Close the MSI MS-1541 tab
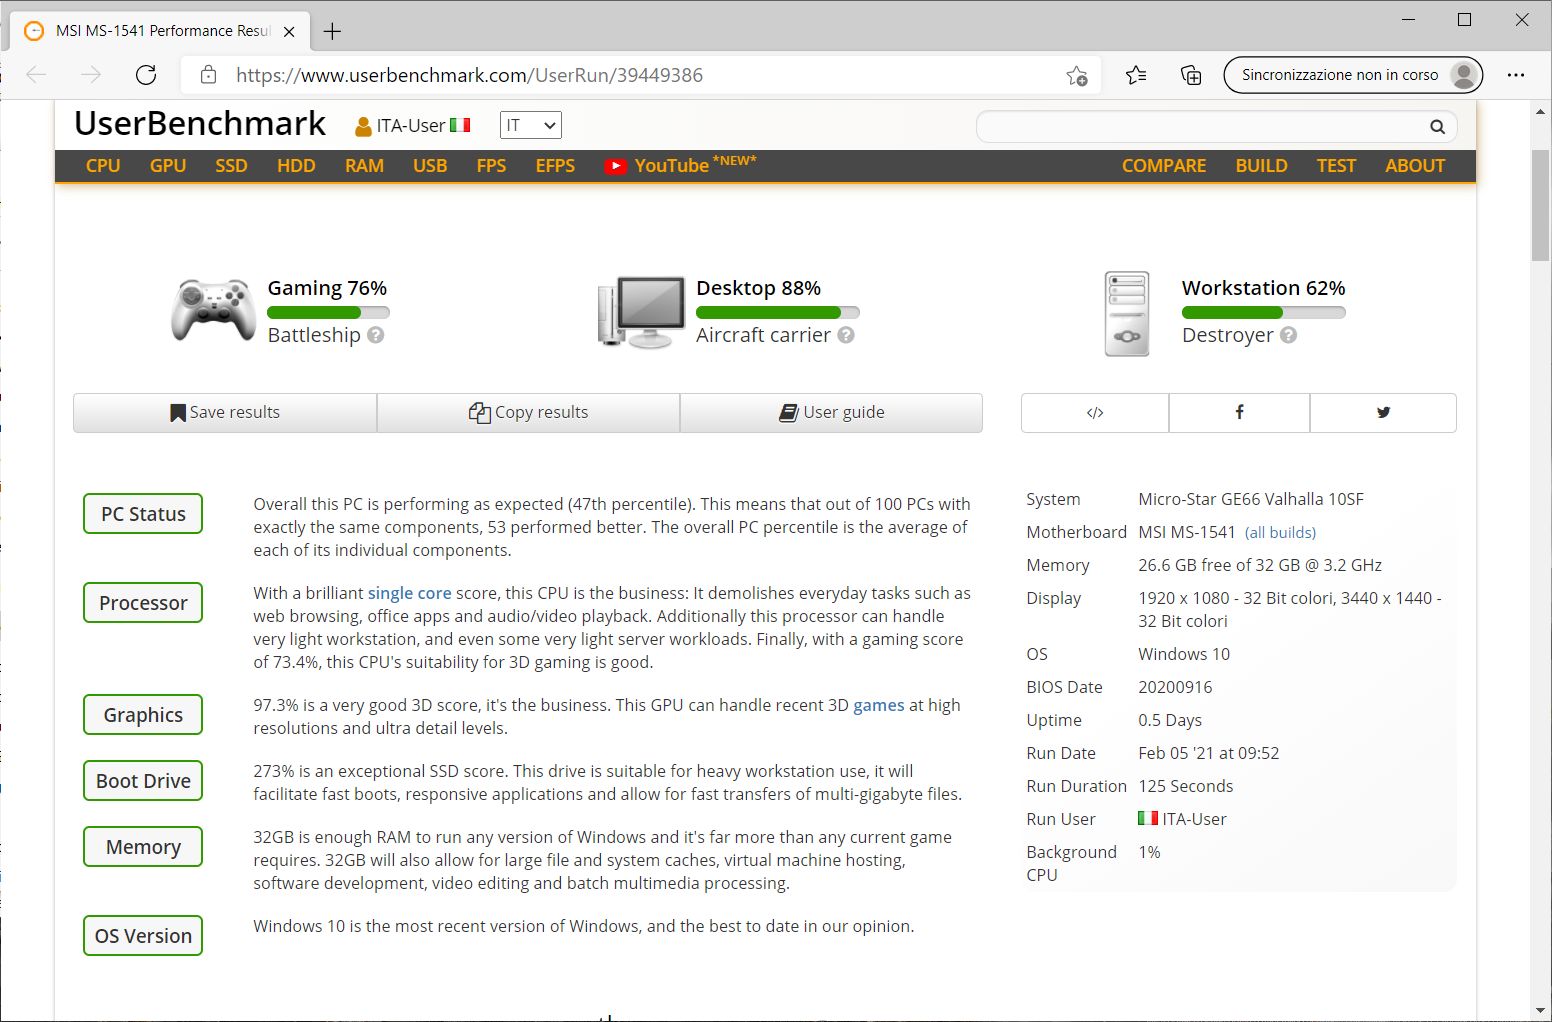This screenshot has height=1022, width=1552. 289,31
